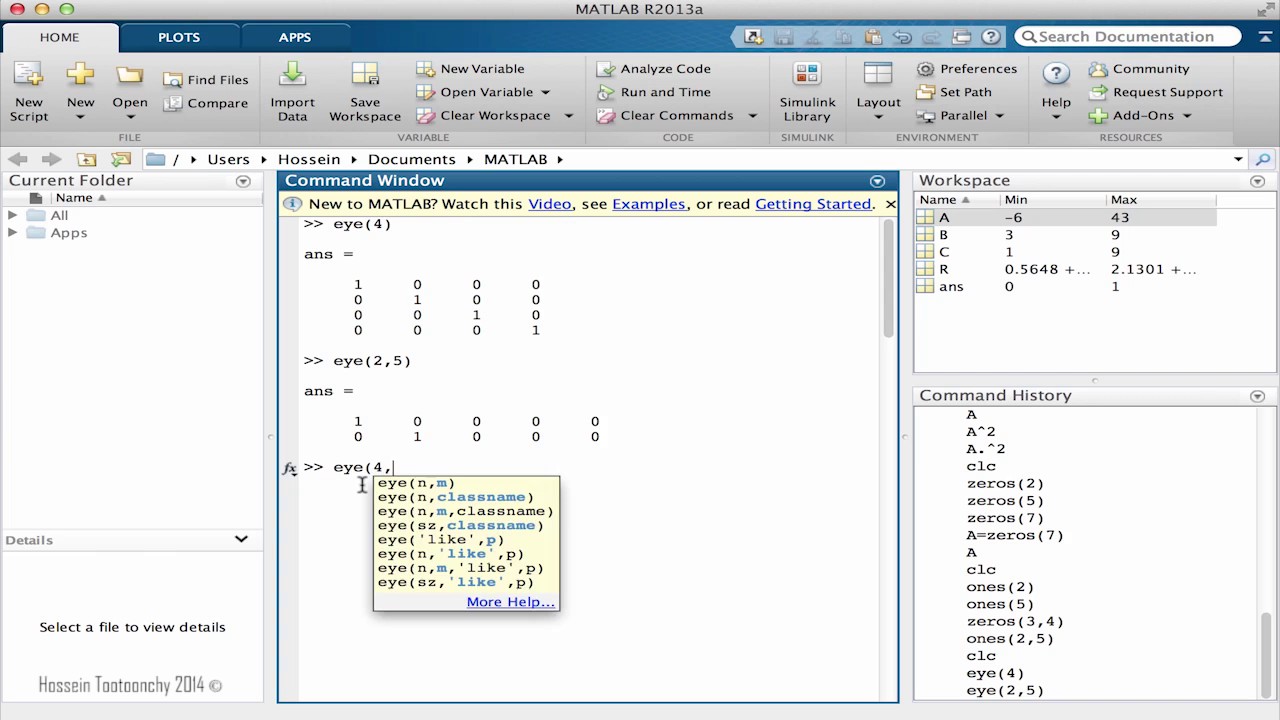Open the Workspace panel actions menu
Screen dimensions: 1280x720
[1258, 181]
